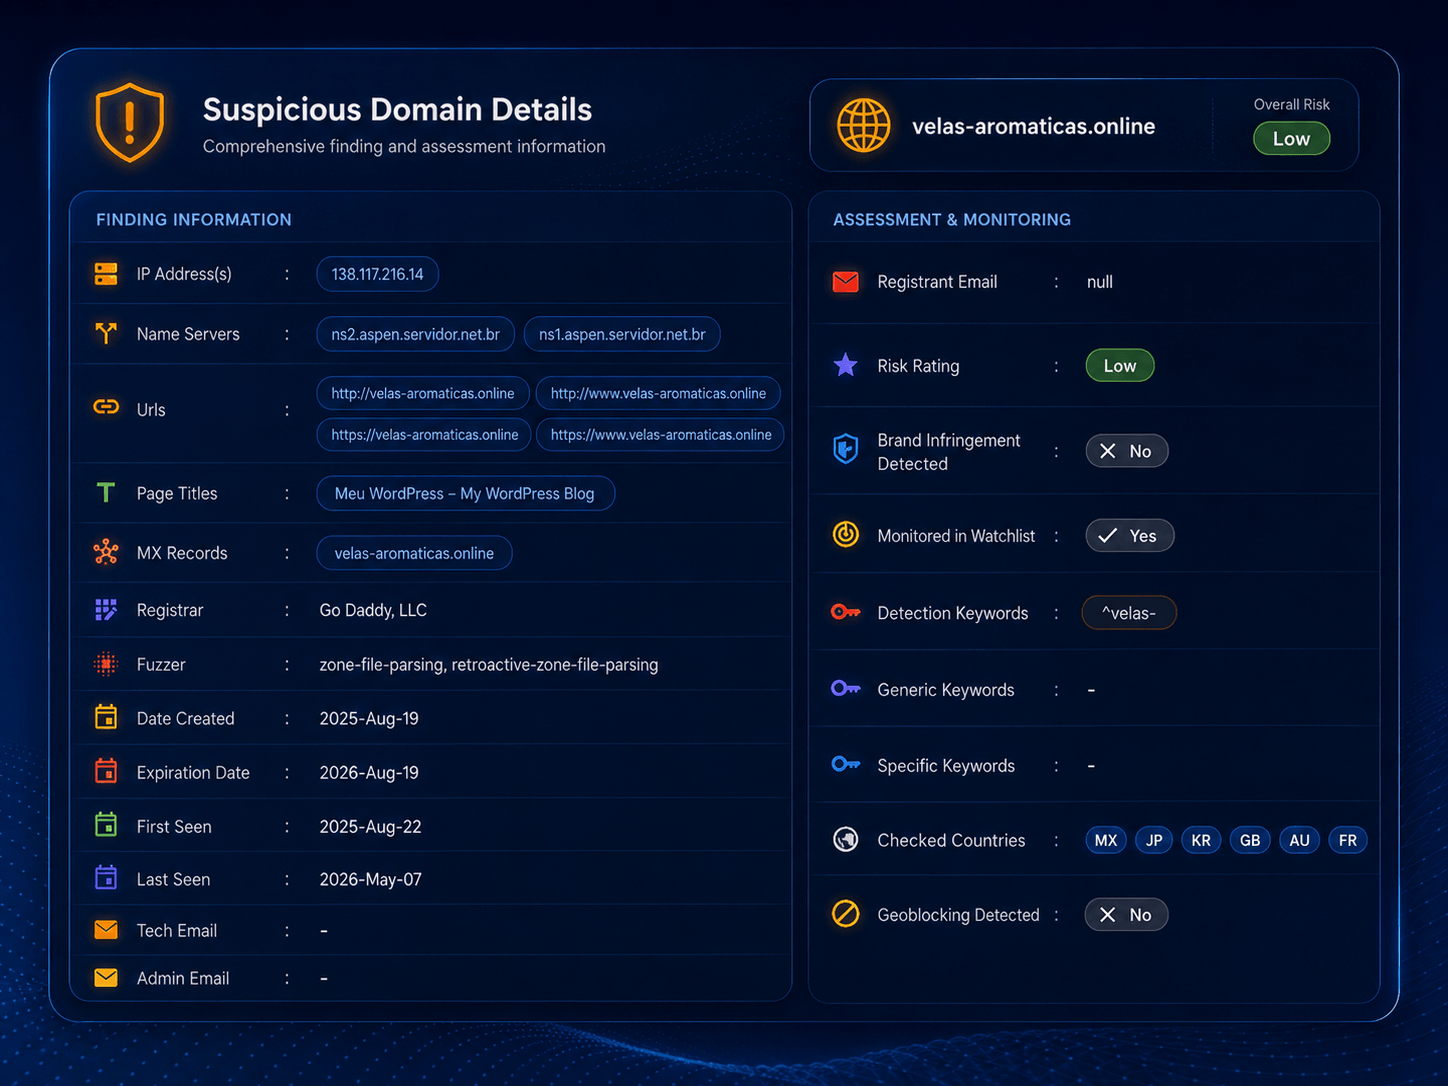Click the Registrant Email null value
This screenshot has height=1086, width=1448.
(x=1100, y=282)
